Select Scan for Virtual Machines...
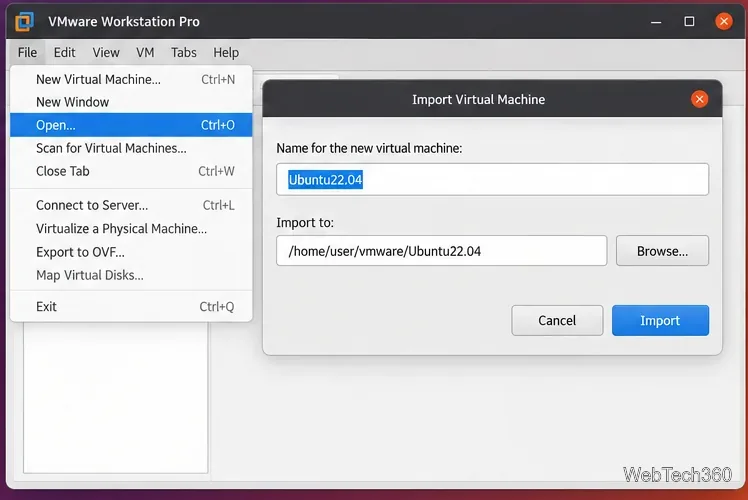 (131, 148)
